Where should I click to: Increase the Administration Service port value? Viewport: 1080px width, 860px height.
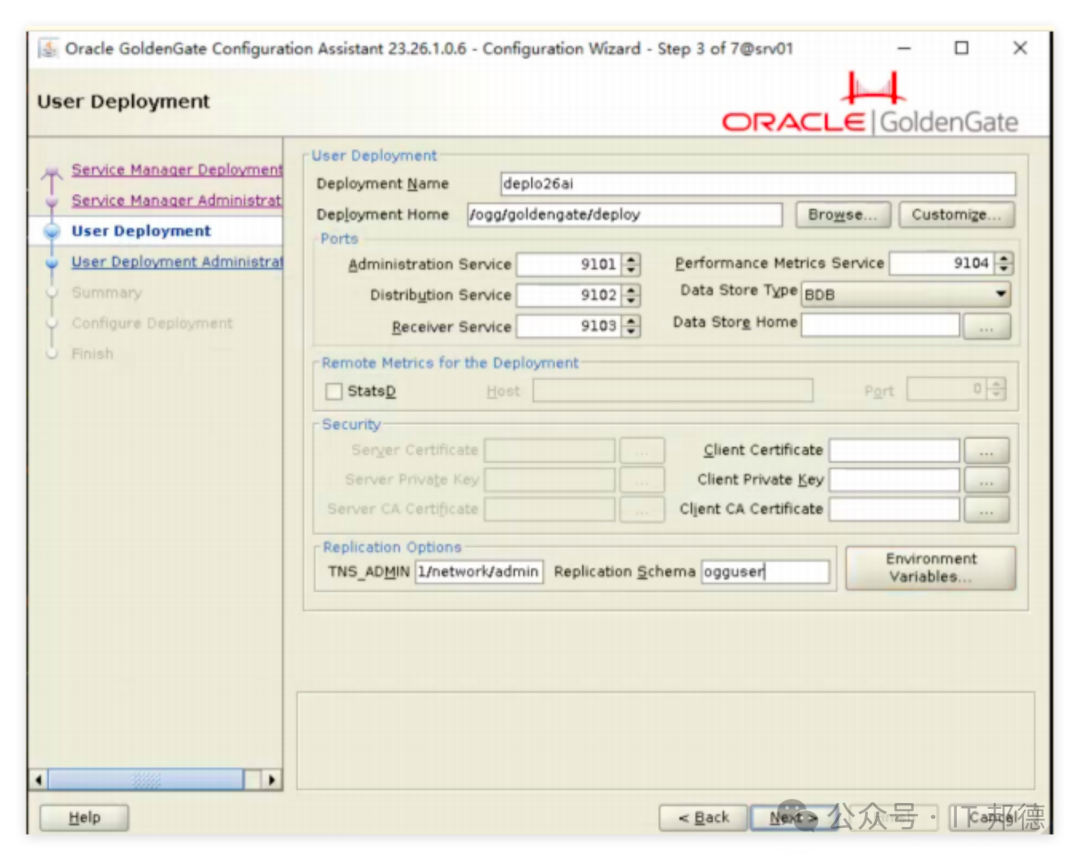(631, 259)
